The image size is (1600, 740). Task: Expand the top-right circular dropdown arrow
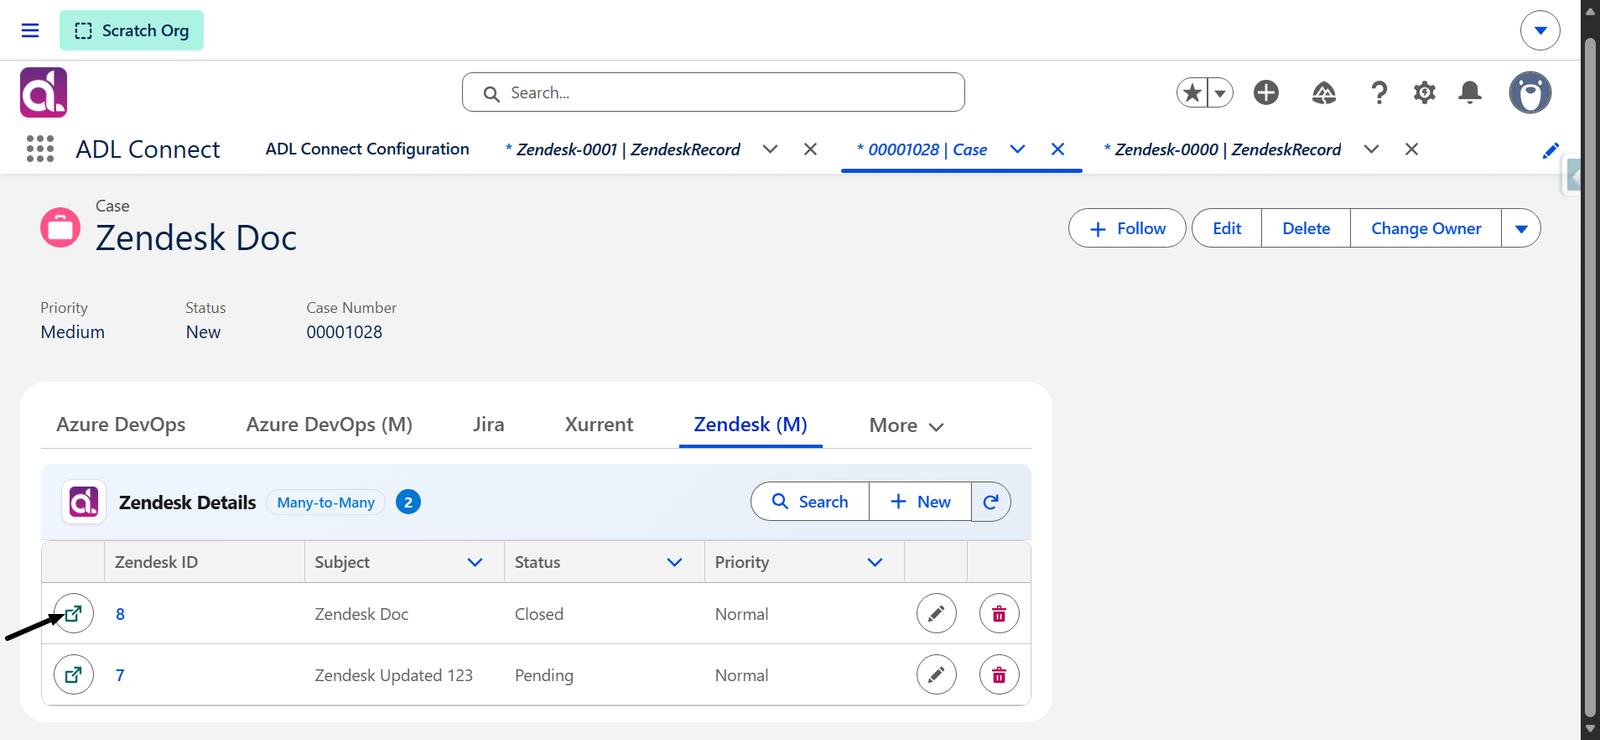coord(1540,30)
